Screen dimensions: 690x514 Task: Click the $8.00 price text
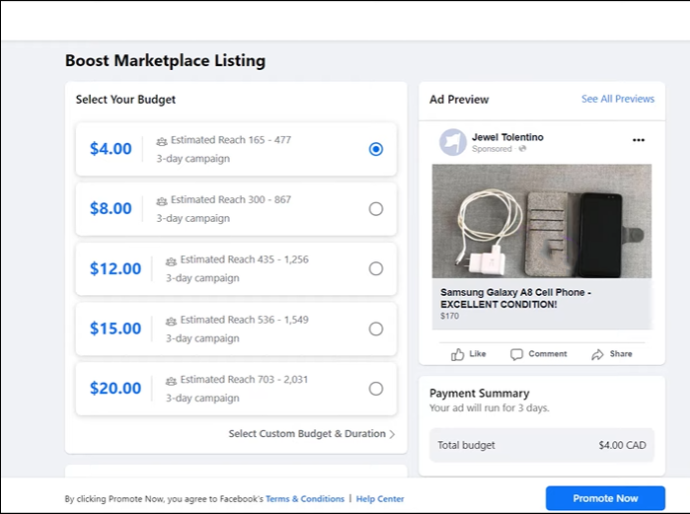coord(111,208)
